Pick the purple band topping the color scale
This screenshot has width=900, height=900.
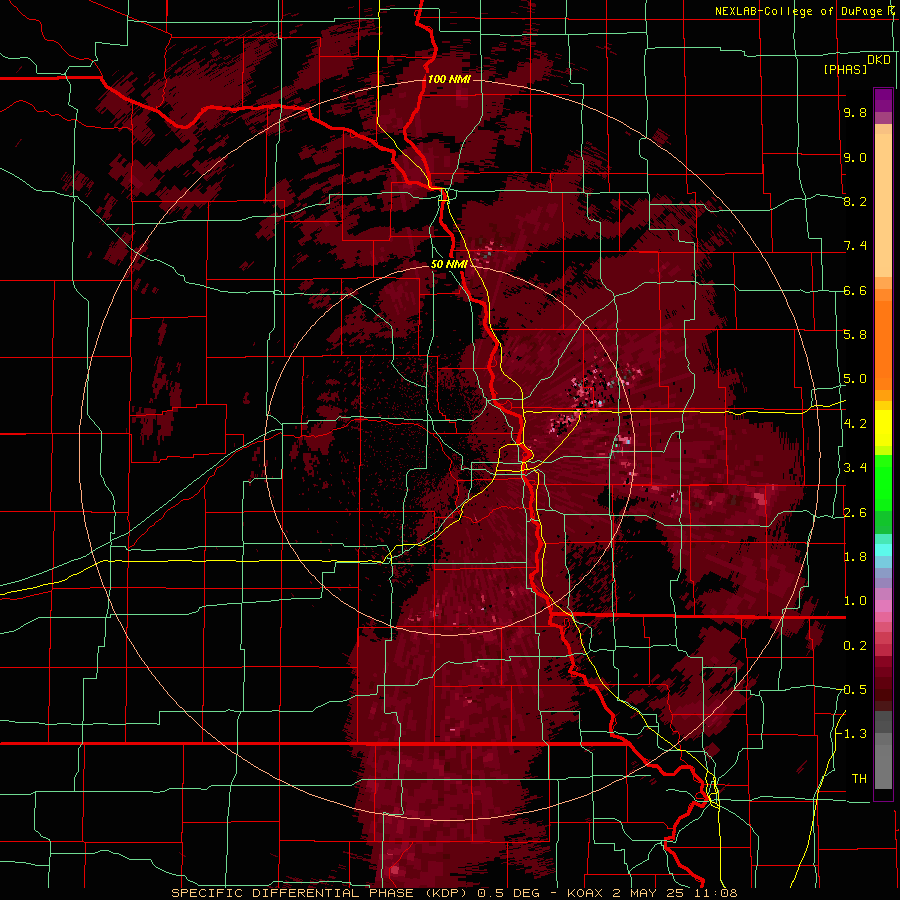[883, 100]
